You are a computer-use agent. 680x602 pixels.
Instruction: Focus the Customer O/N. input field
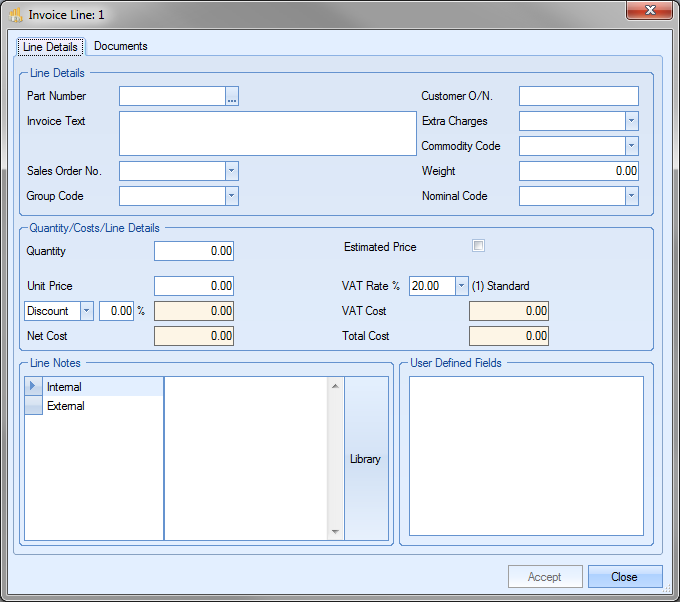(578, 96)
